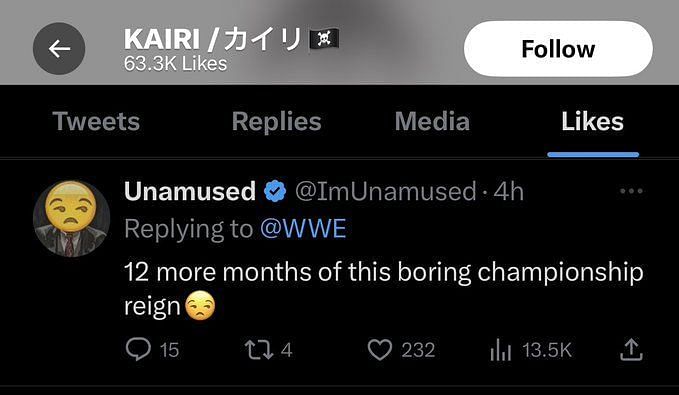Follow the KAIRI account
Screen dimensions: 679x395
coord(558,49)
